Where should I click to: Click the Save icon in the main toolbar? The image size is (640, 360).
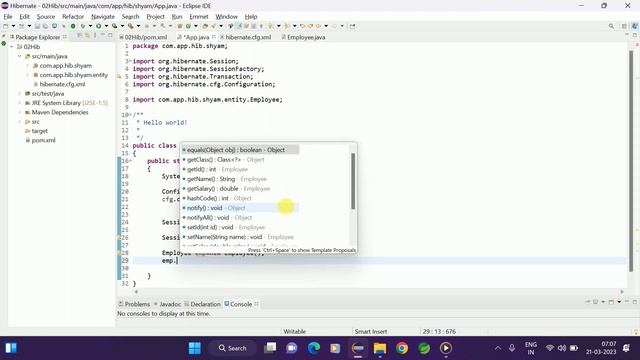click(37, 26)
